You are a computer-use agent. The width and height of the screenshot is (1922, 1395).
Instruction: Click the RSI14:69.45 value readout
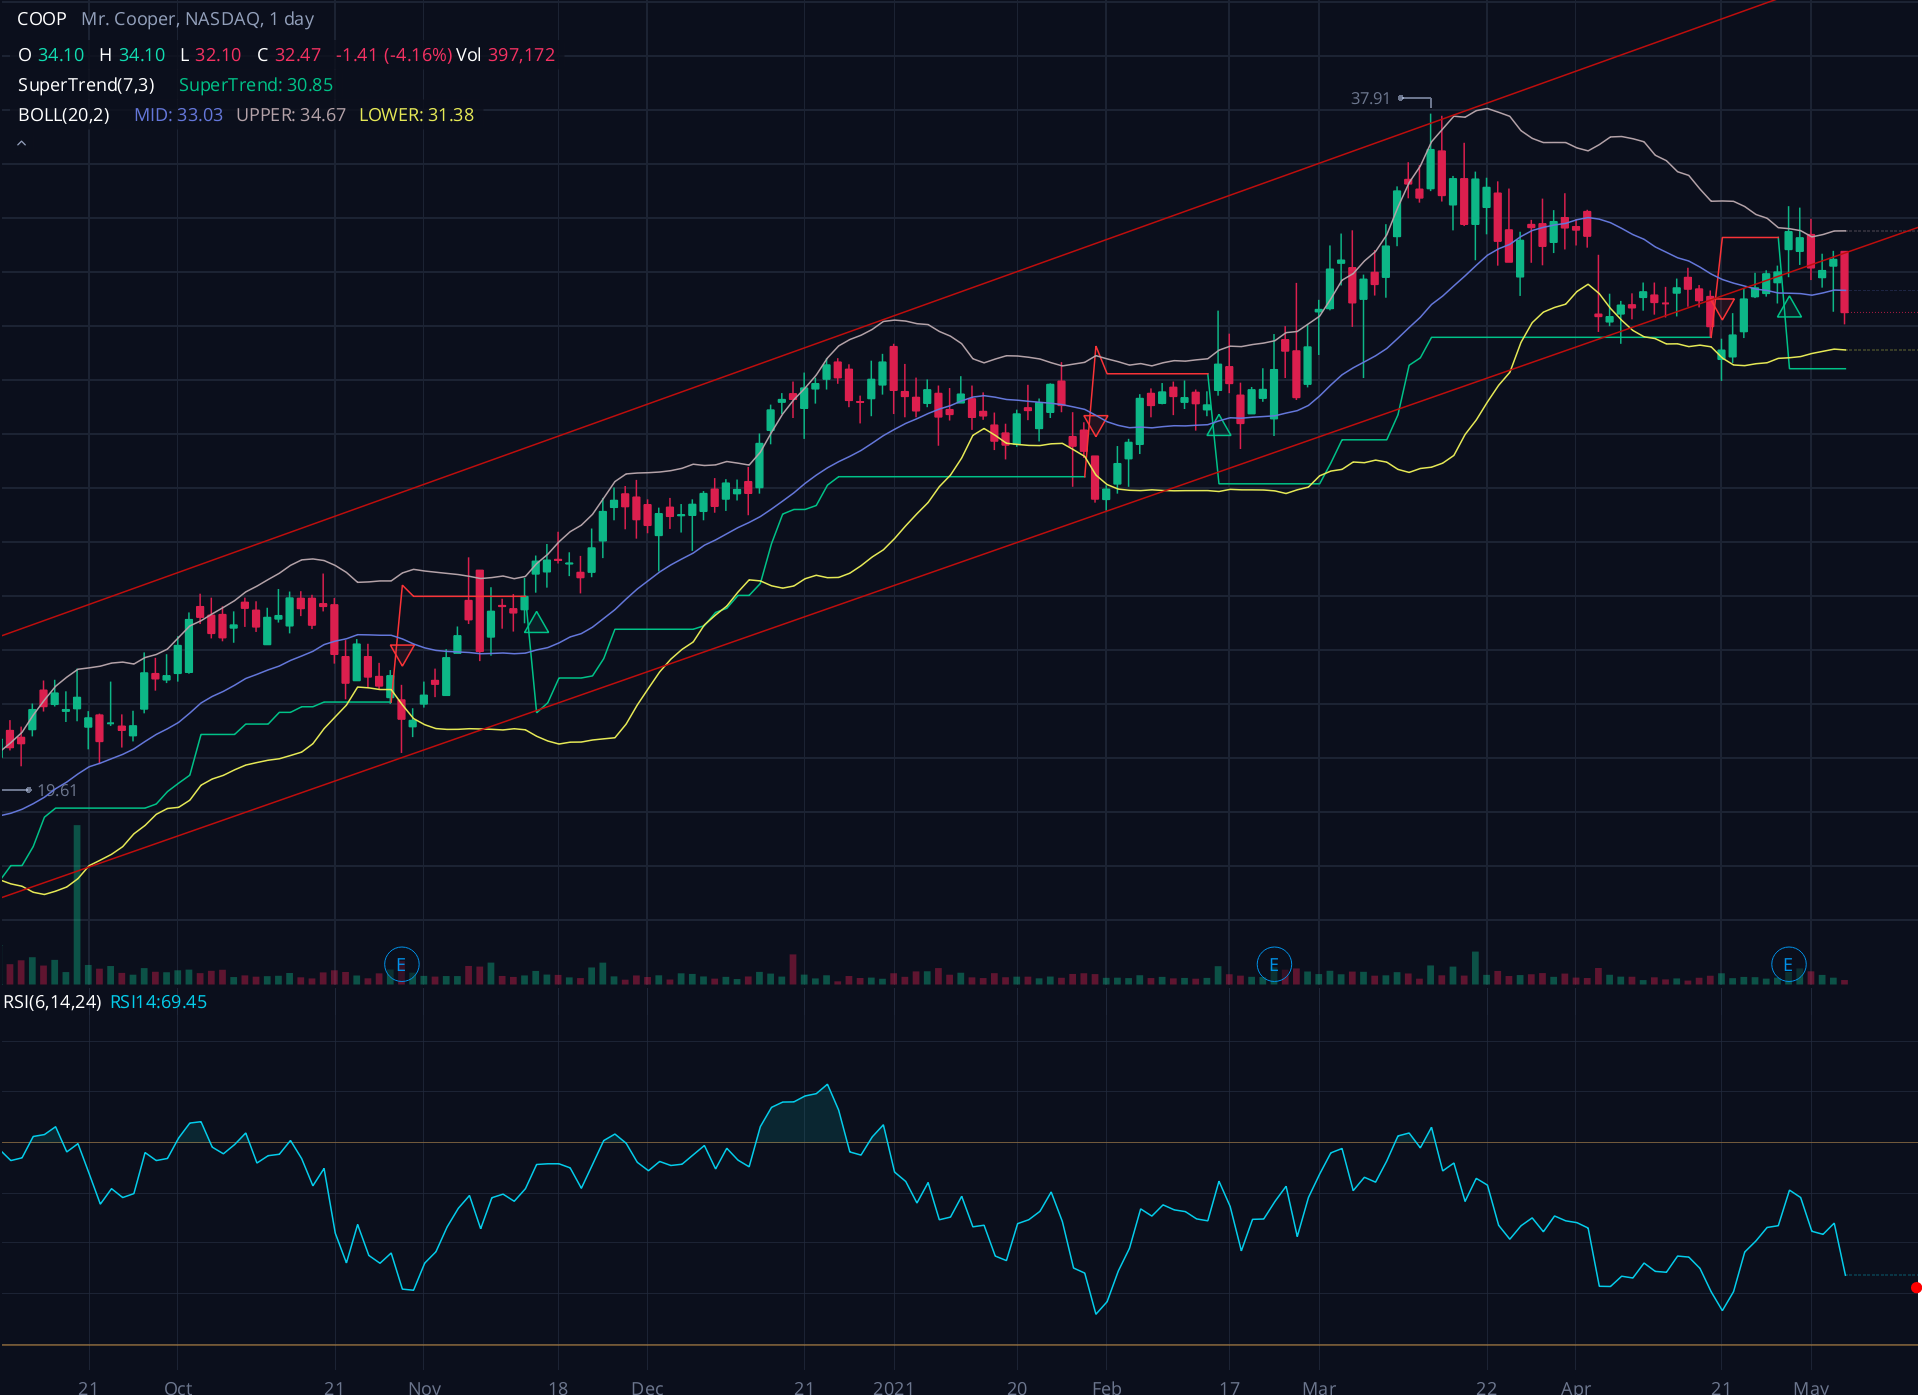pyautogui.click(x=158, y=1002)
